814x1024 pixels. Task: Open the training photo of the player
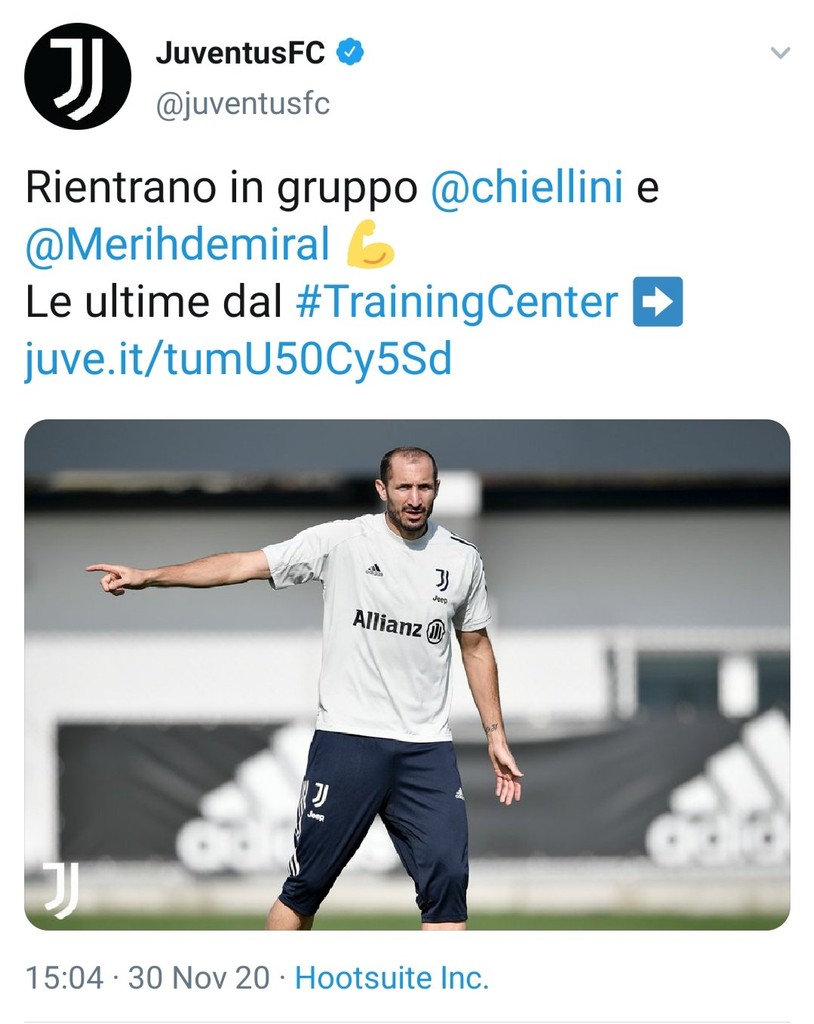[x=407, y=675]
